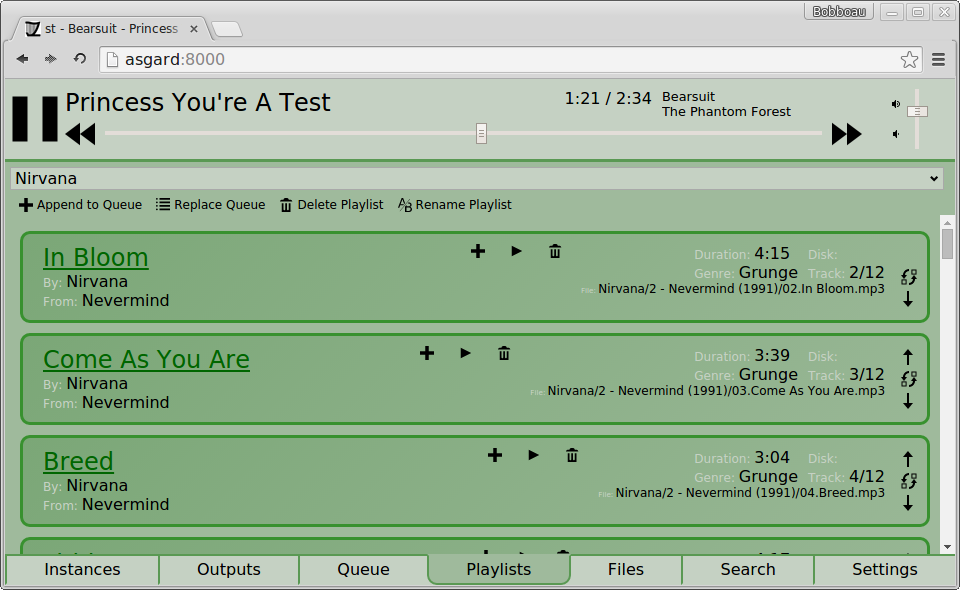
Task: Click Rename Playlist
Action: 455,205
